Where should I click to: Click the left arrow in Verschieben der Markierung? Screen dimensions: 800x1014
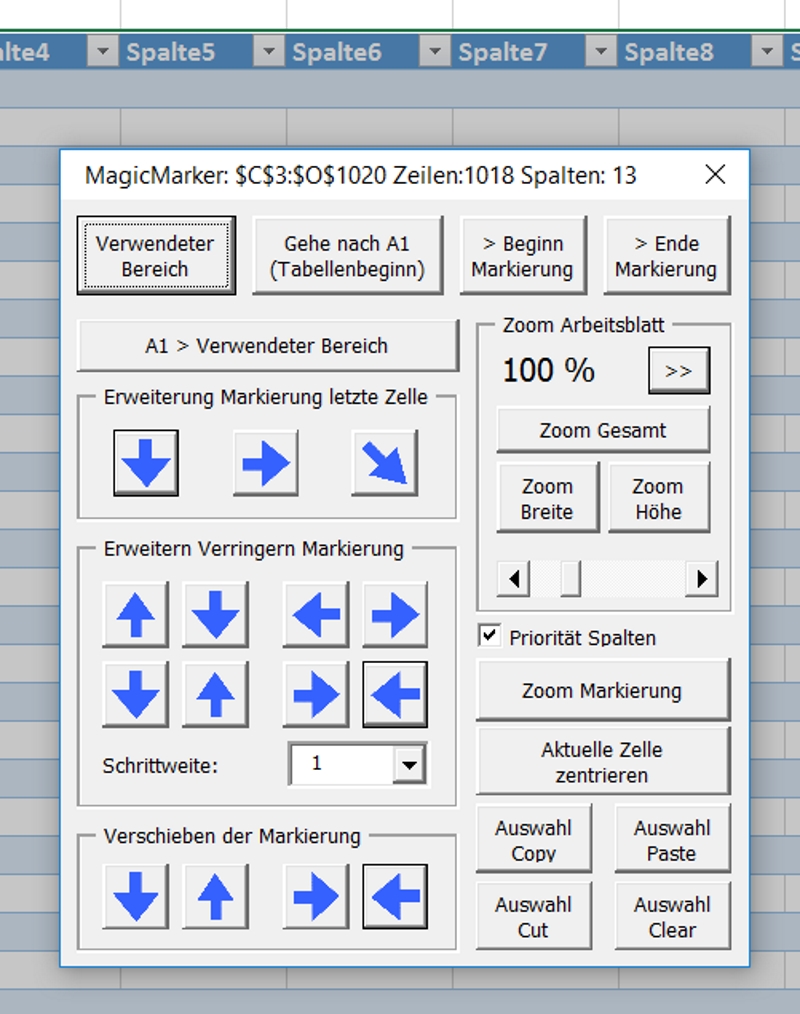pos(395,896)
